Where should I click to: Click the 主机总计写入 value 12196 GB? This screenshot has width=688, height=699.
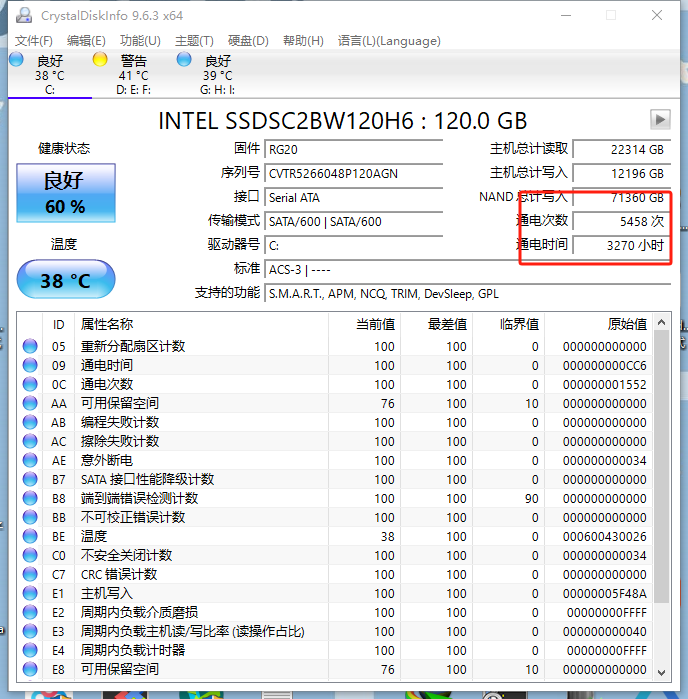pos(622,173)
